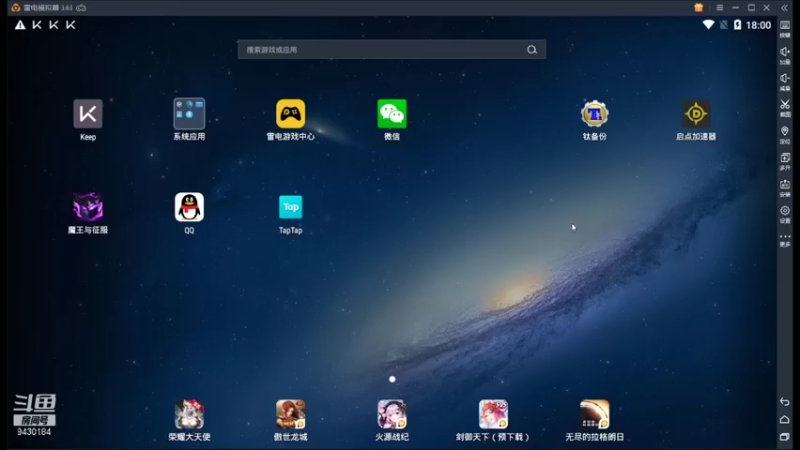This screenshot has height=450, width=800.
Task: Launch the 启点加速器 app
Action: pos(696,114)
